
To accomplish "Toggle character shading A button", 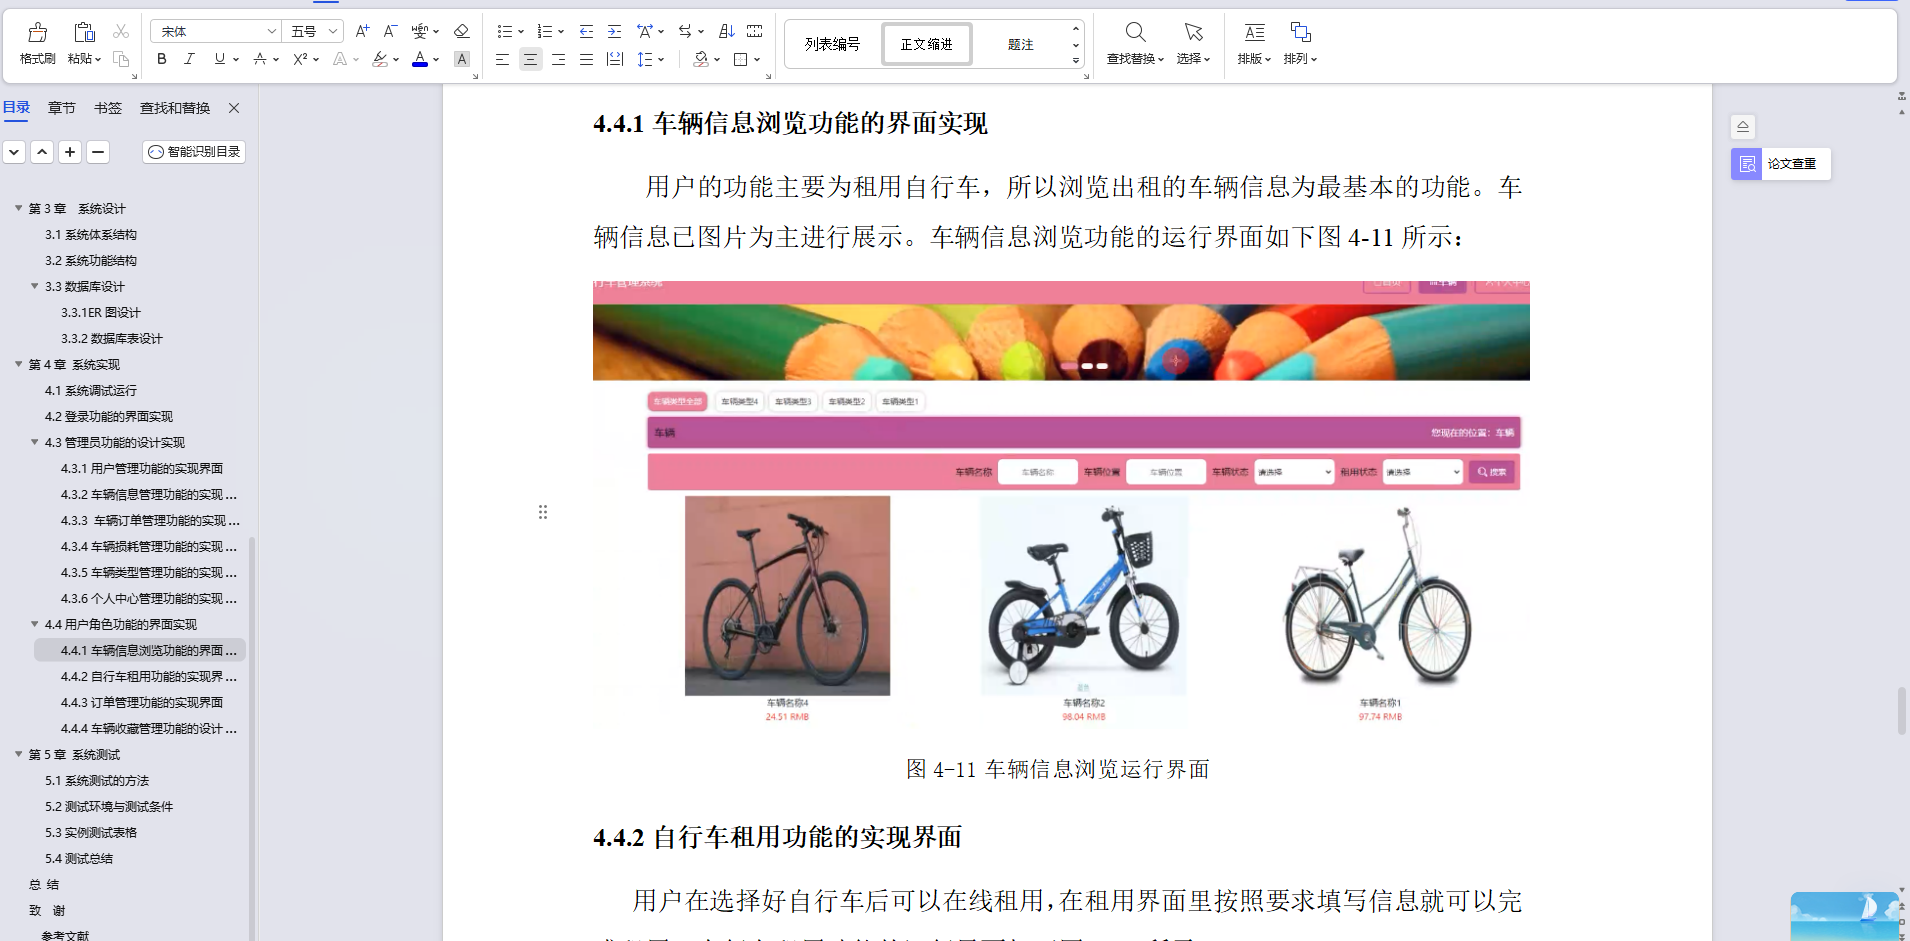I will (461, 59).
